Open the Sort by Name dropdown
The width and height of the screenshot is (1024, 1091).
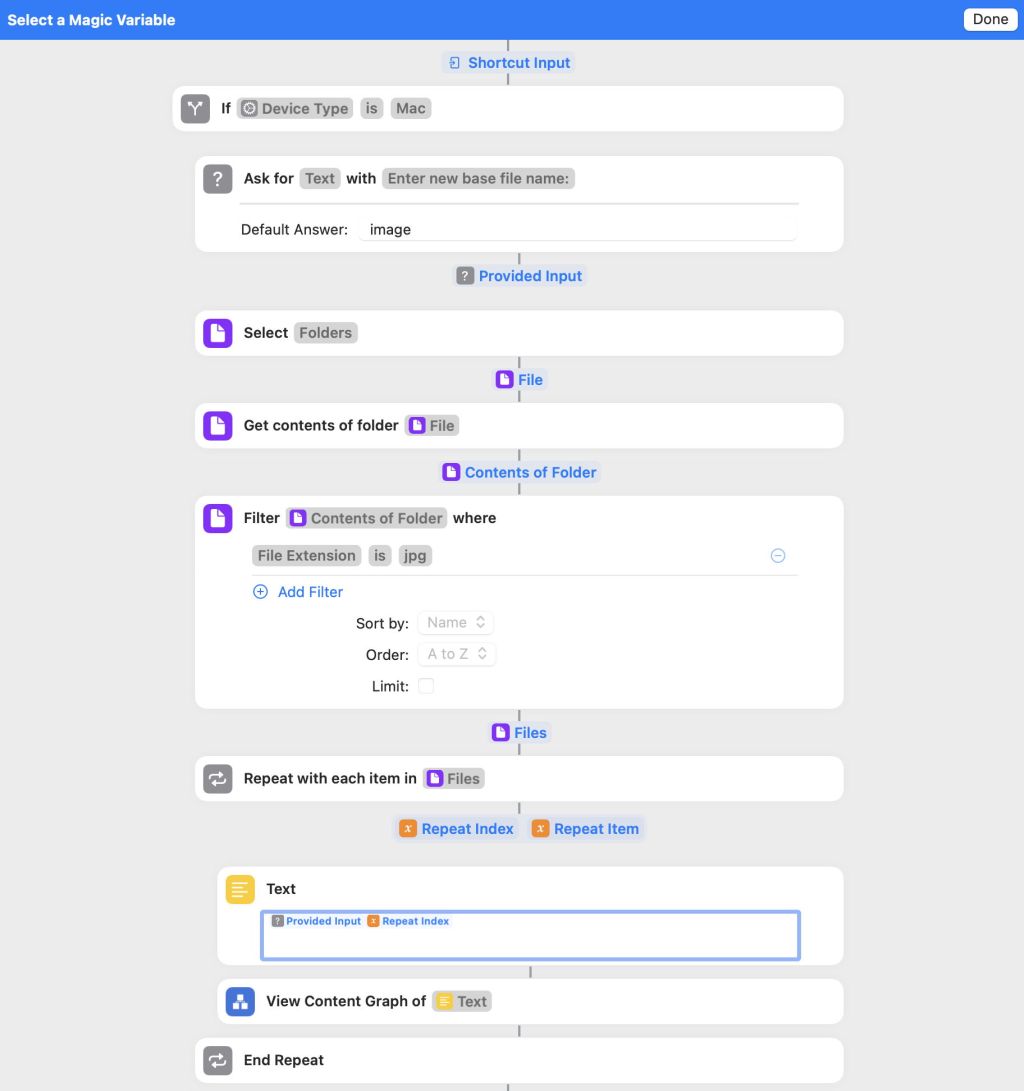point(456,623)
